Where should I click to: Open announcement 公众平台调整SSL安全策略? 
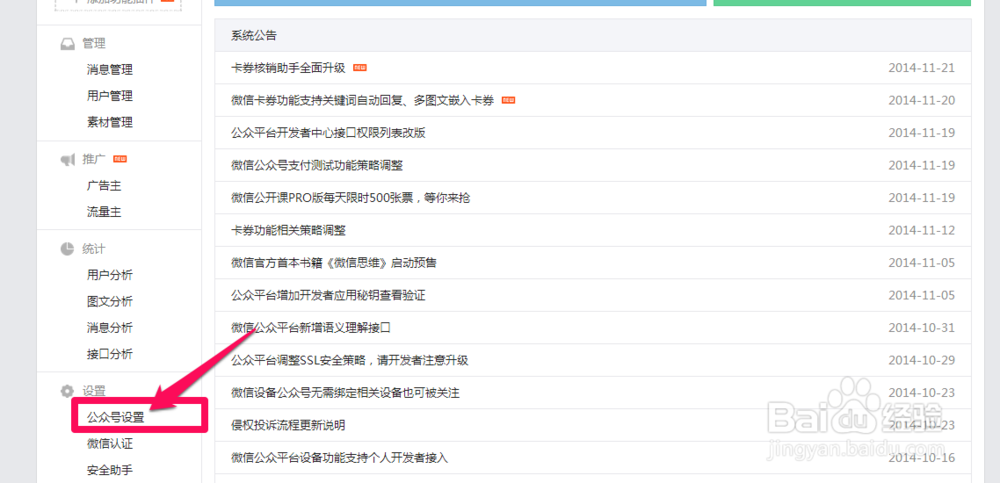point(349,360)
